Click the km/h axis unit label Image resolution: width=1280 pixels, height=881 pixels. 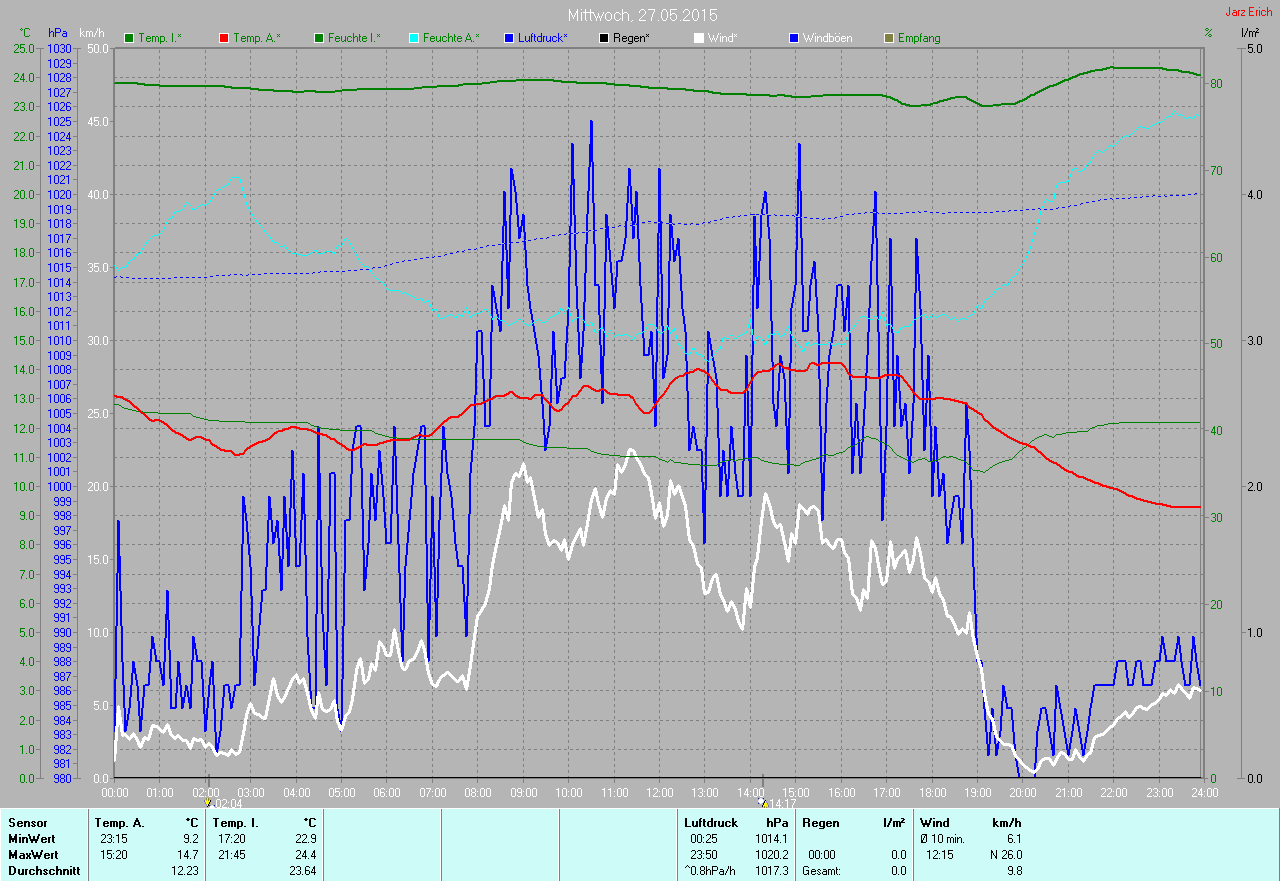(92, 33)
